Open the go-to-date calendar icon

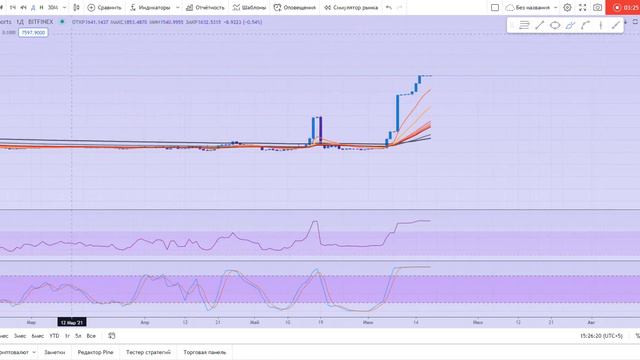111,336
